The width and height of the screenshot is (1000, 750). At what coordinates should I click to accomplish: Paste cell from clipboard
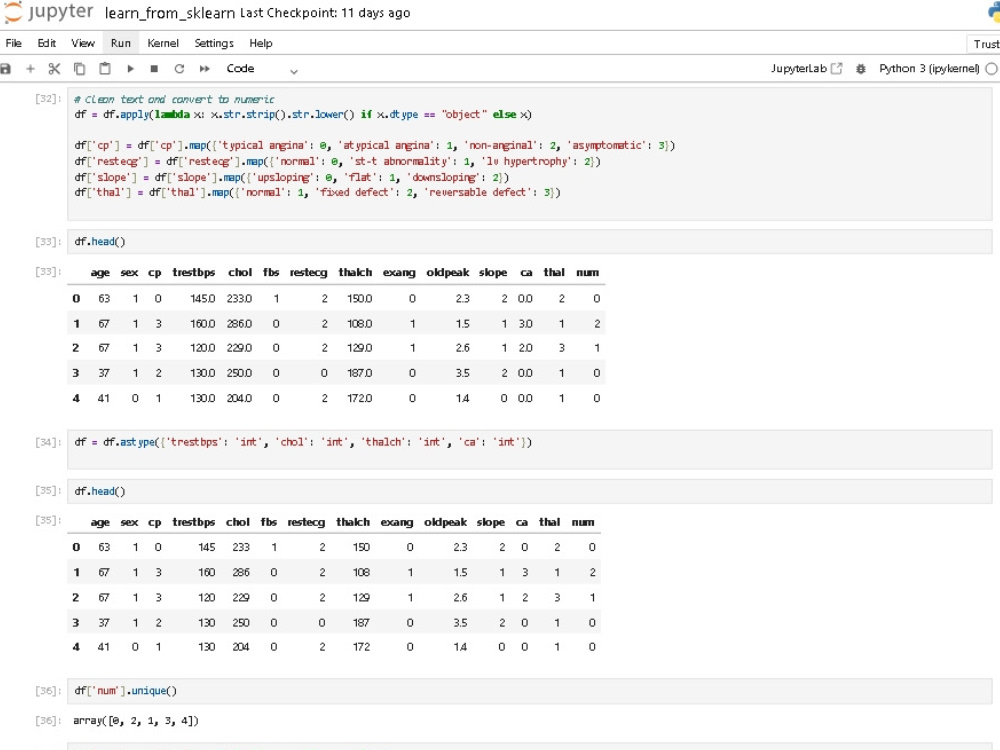105,69
